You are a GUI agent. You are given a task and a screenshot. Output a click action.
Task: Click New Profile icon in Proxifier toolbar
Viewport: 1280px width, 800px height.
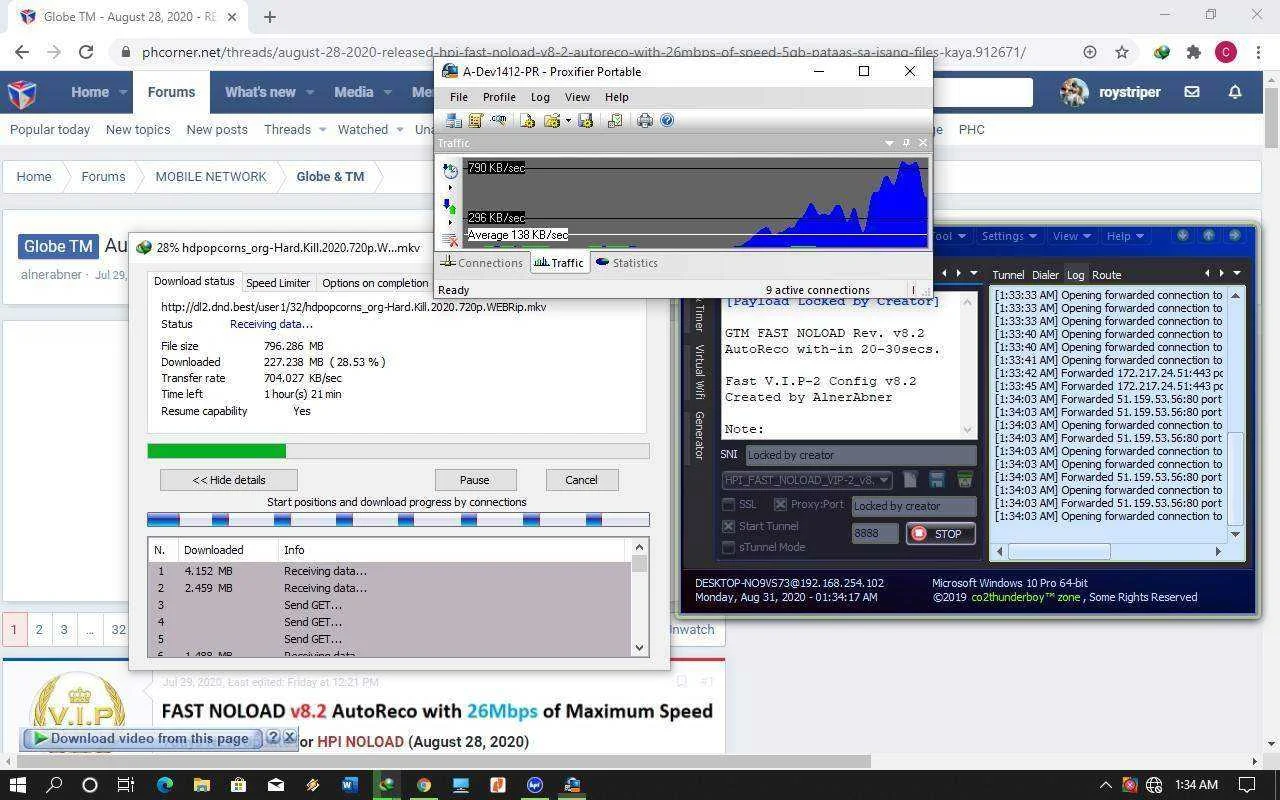528,120
